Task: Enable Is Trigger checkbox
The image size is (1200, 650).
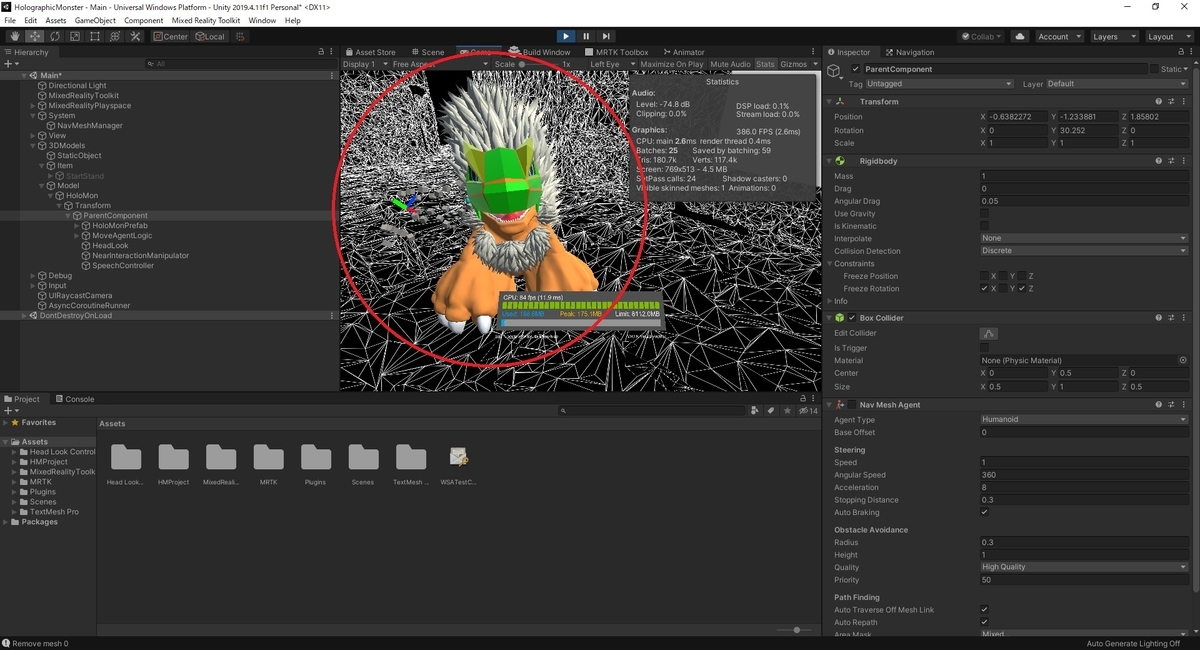Action: tap(984, 348)
